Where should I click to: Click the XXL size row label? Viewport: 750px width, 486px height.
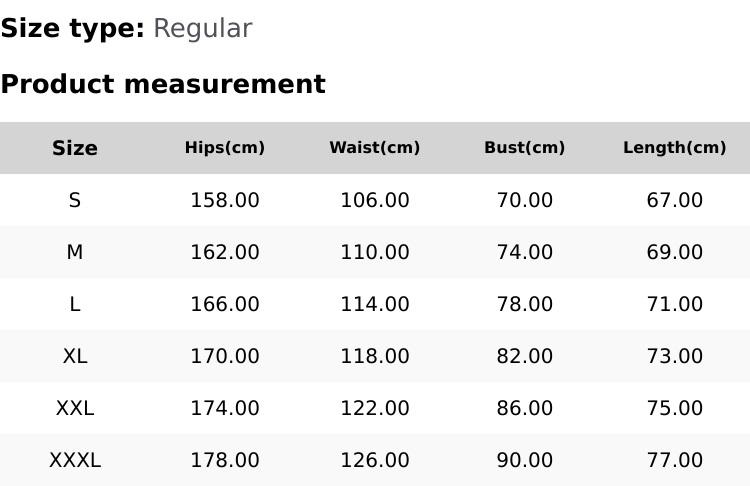coord(75,408)
